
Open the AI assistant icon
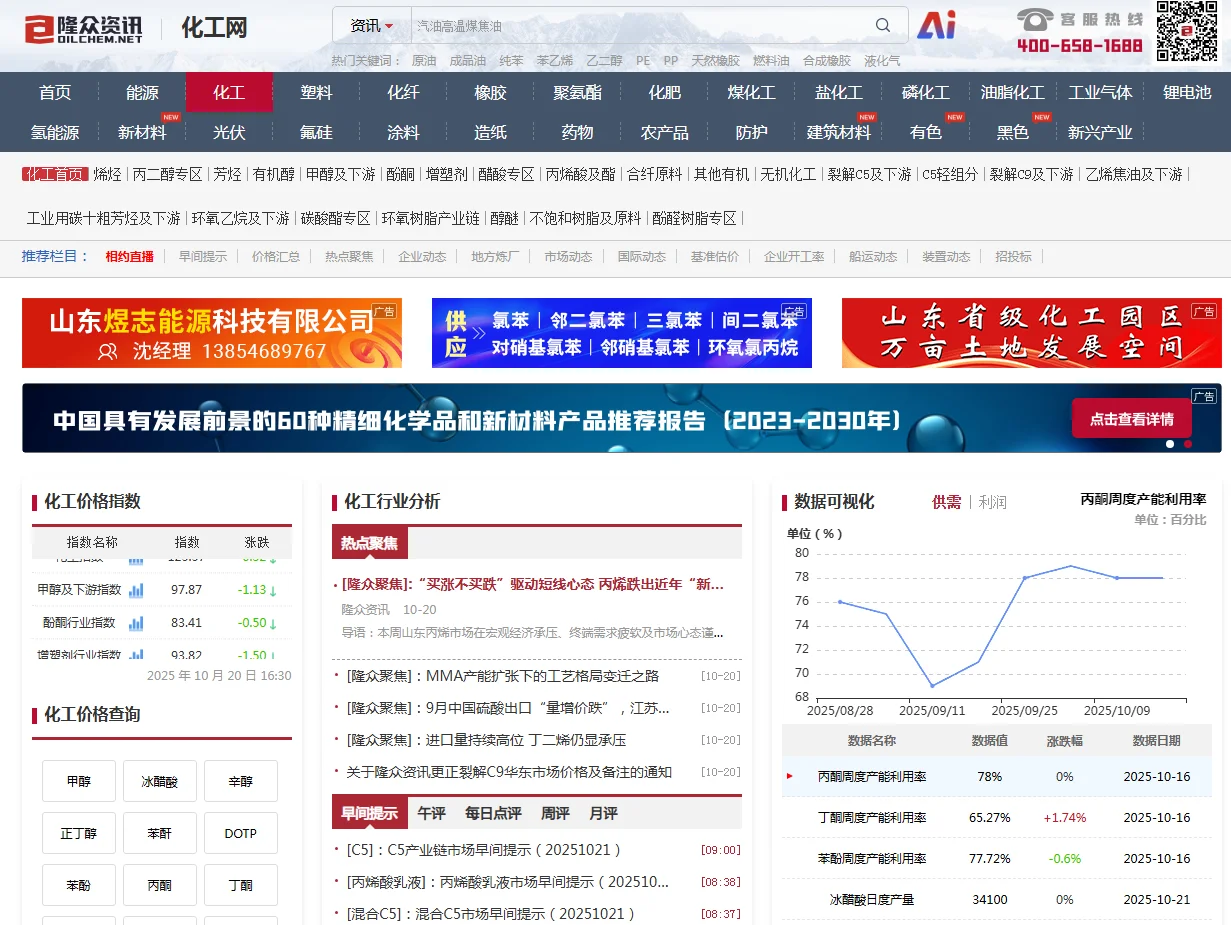(x=937, y=25)
